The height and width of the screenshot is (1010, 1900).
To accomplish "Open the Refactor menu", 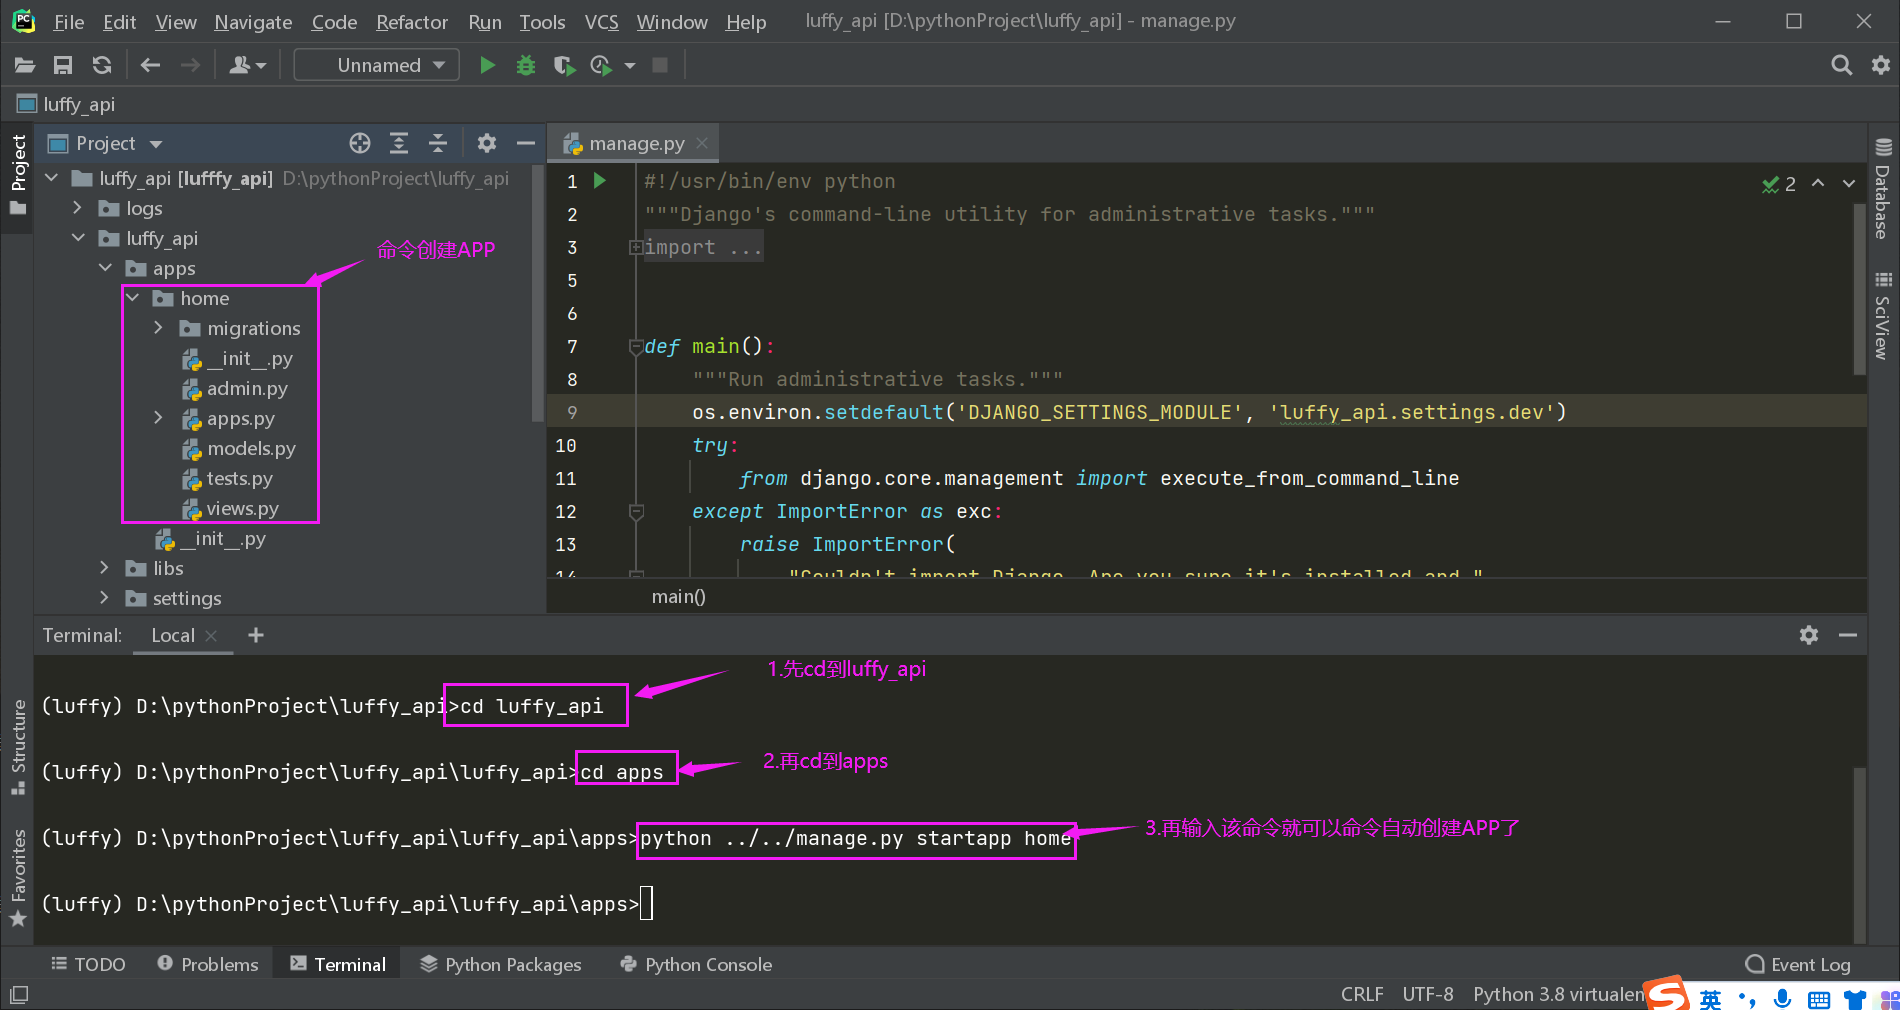I will click(412, 21).
